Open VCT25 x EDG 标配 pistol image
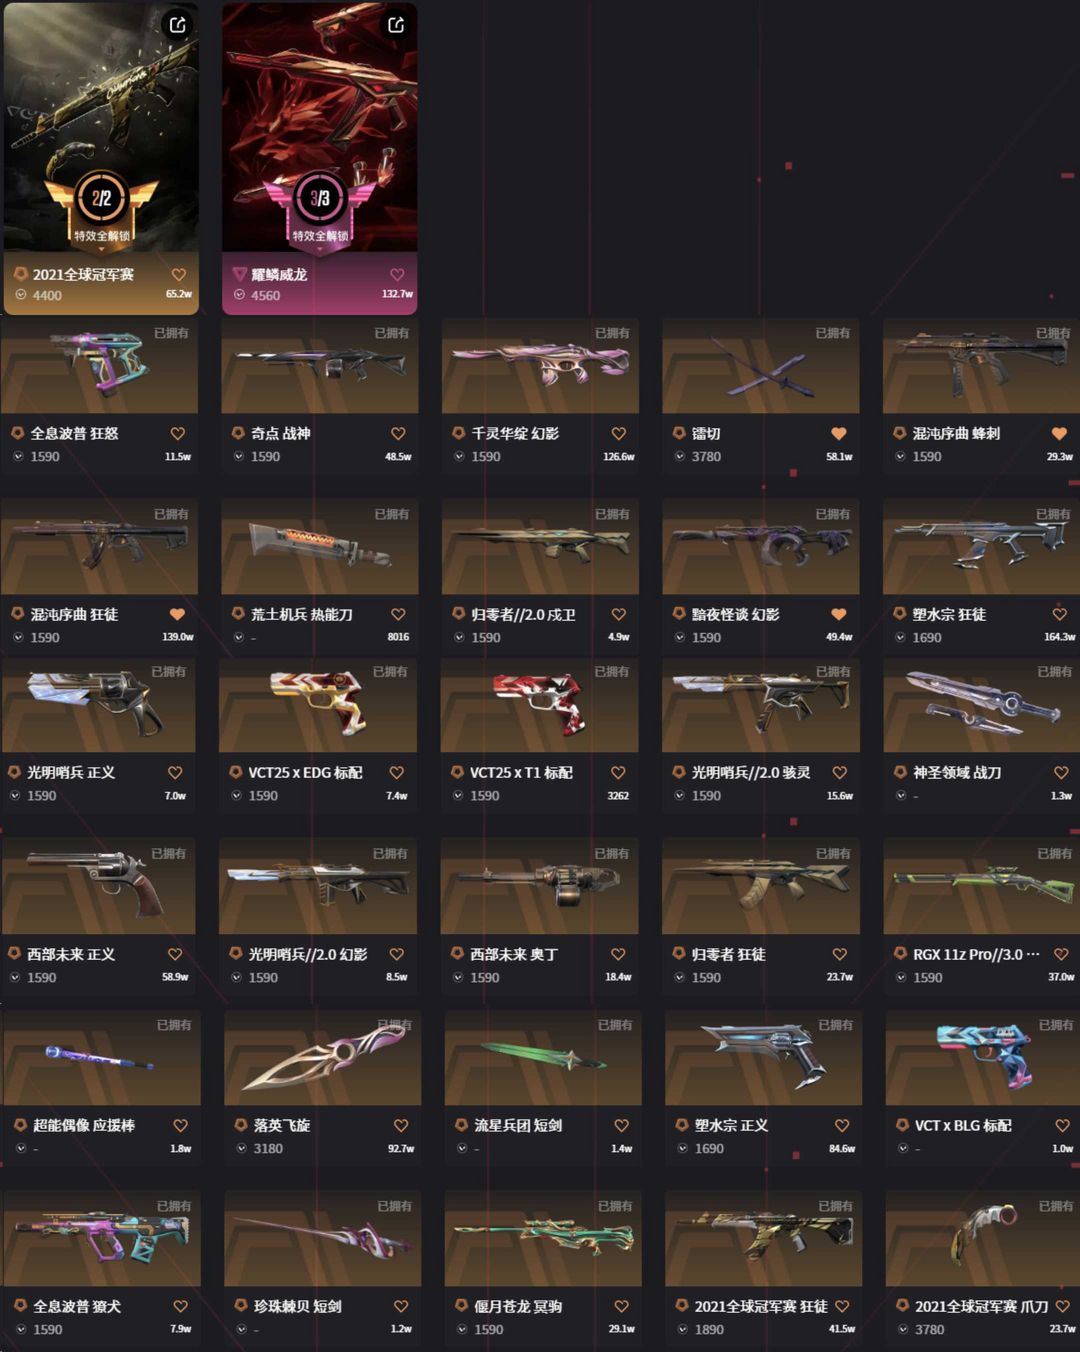 pos(318,705)
